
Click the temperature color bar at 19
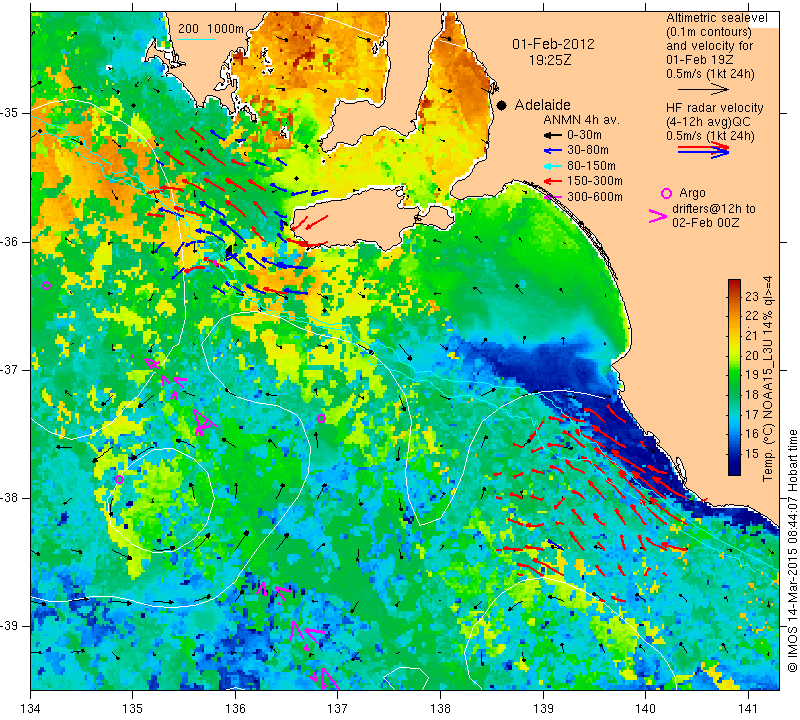point(734,375)
